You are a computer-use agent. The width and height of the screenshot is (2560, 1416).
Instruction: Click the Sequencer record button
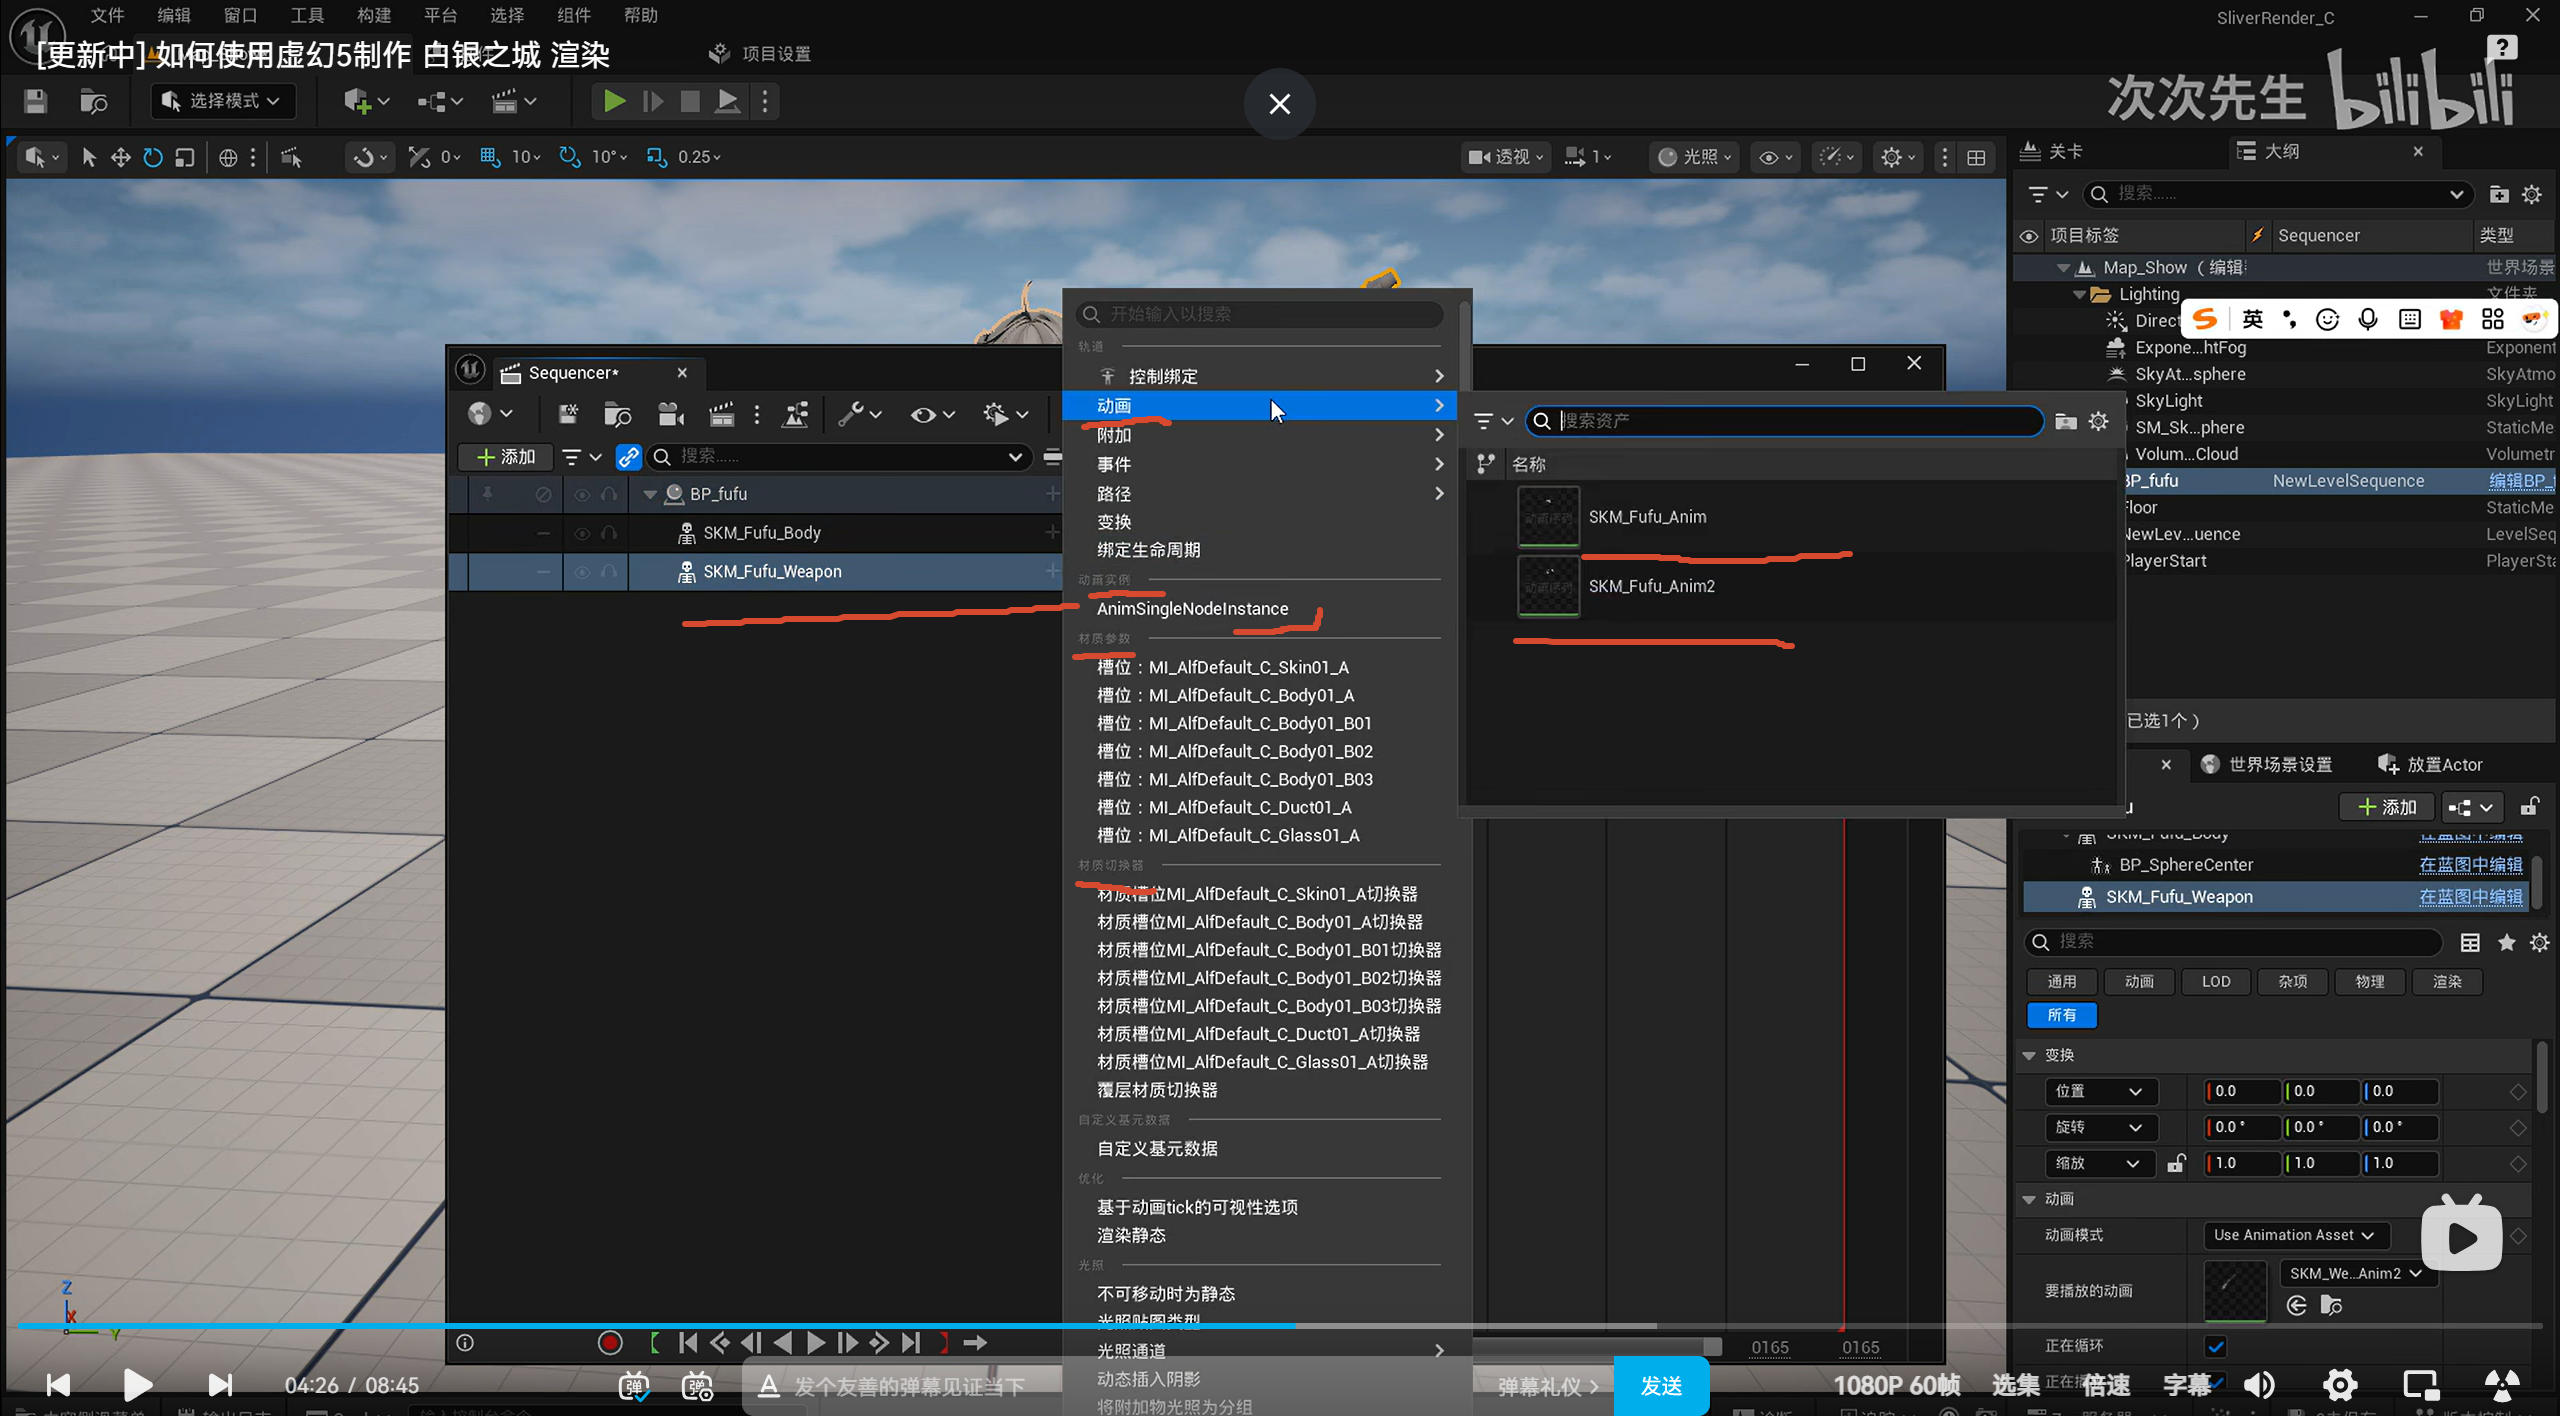point(610,1342)
